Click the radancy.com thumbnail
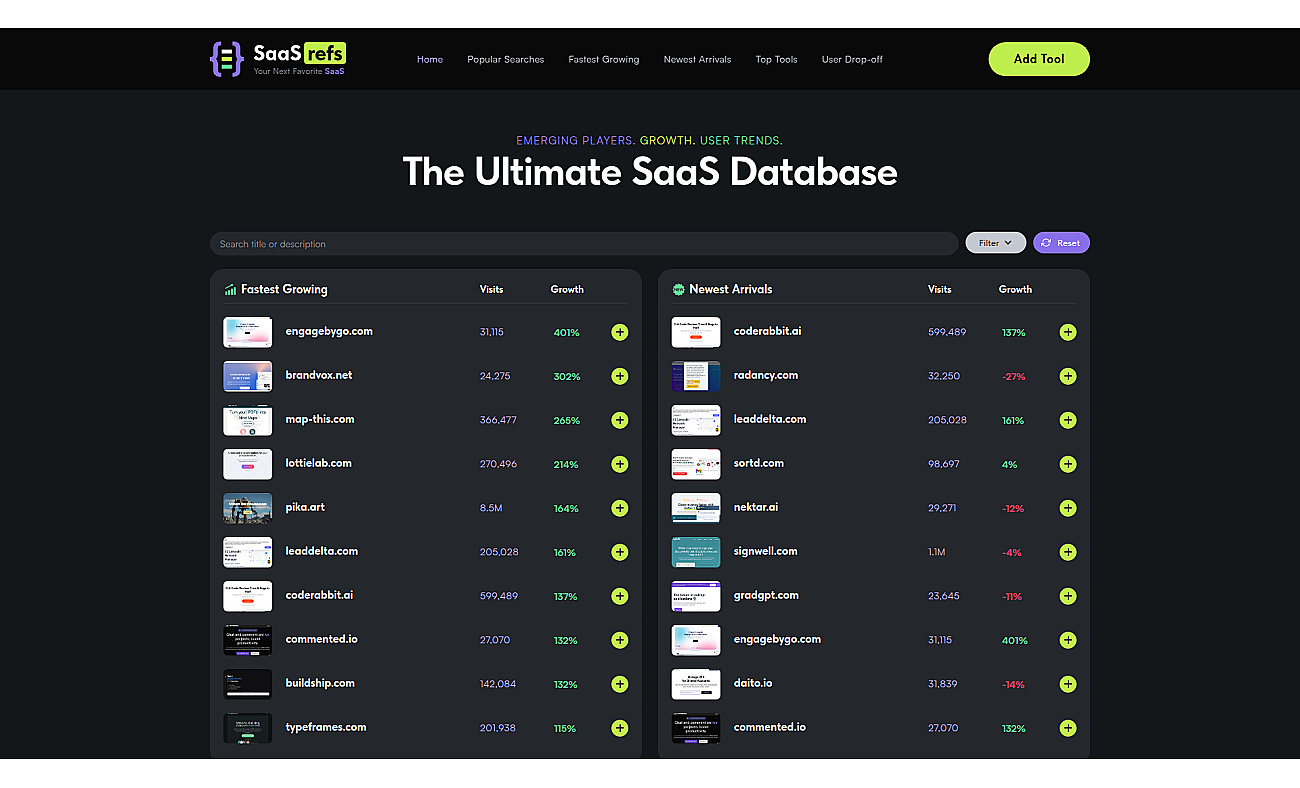 point(695,376)
